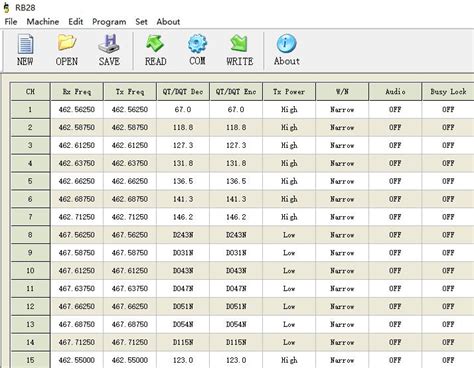Select row header for channel 1
The width and height of the screenshot is (474, 368).
tap(30, 109)
